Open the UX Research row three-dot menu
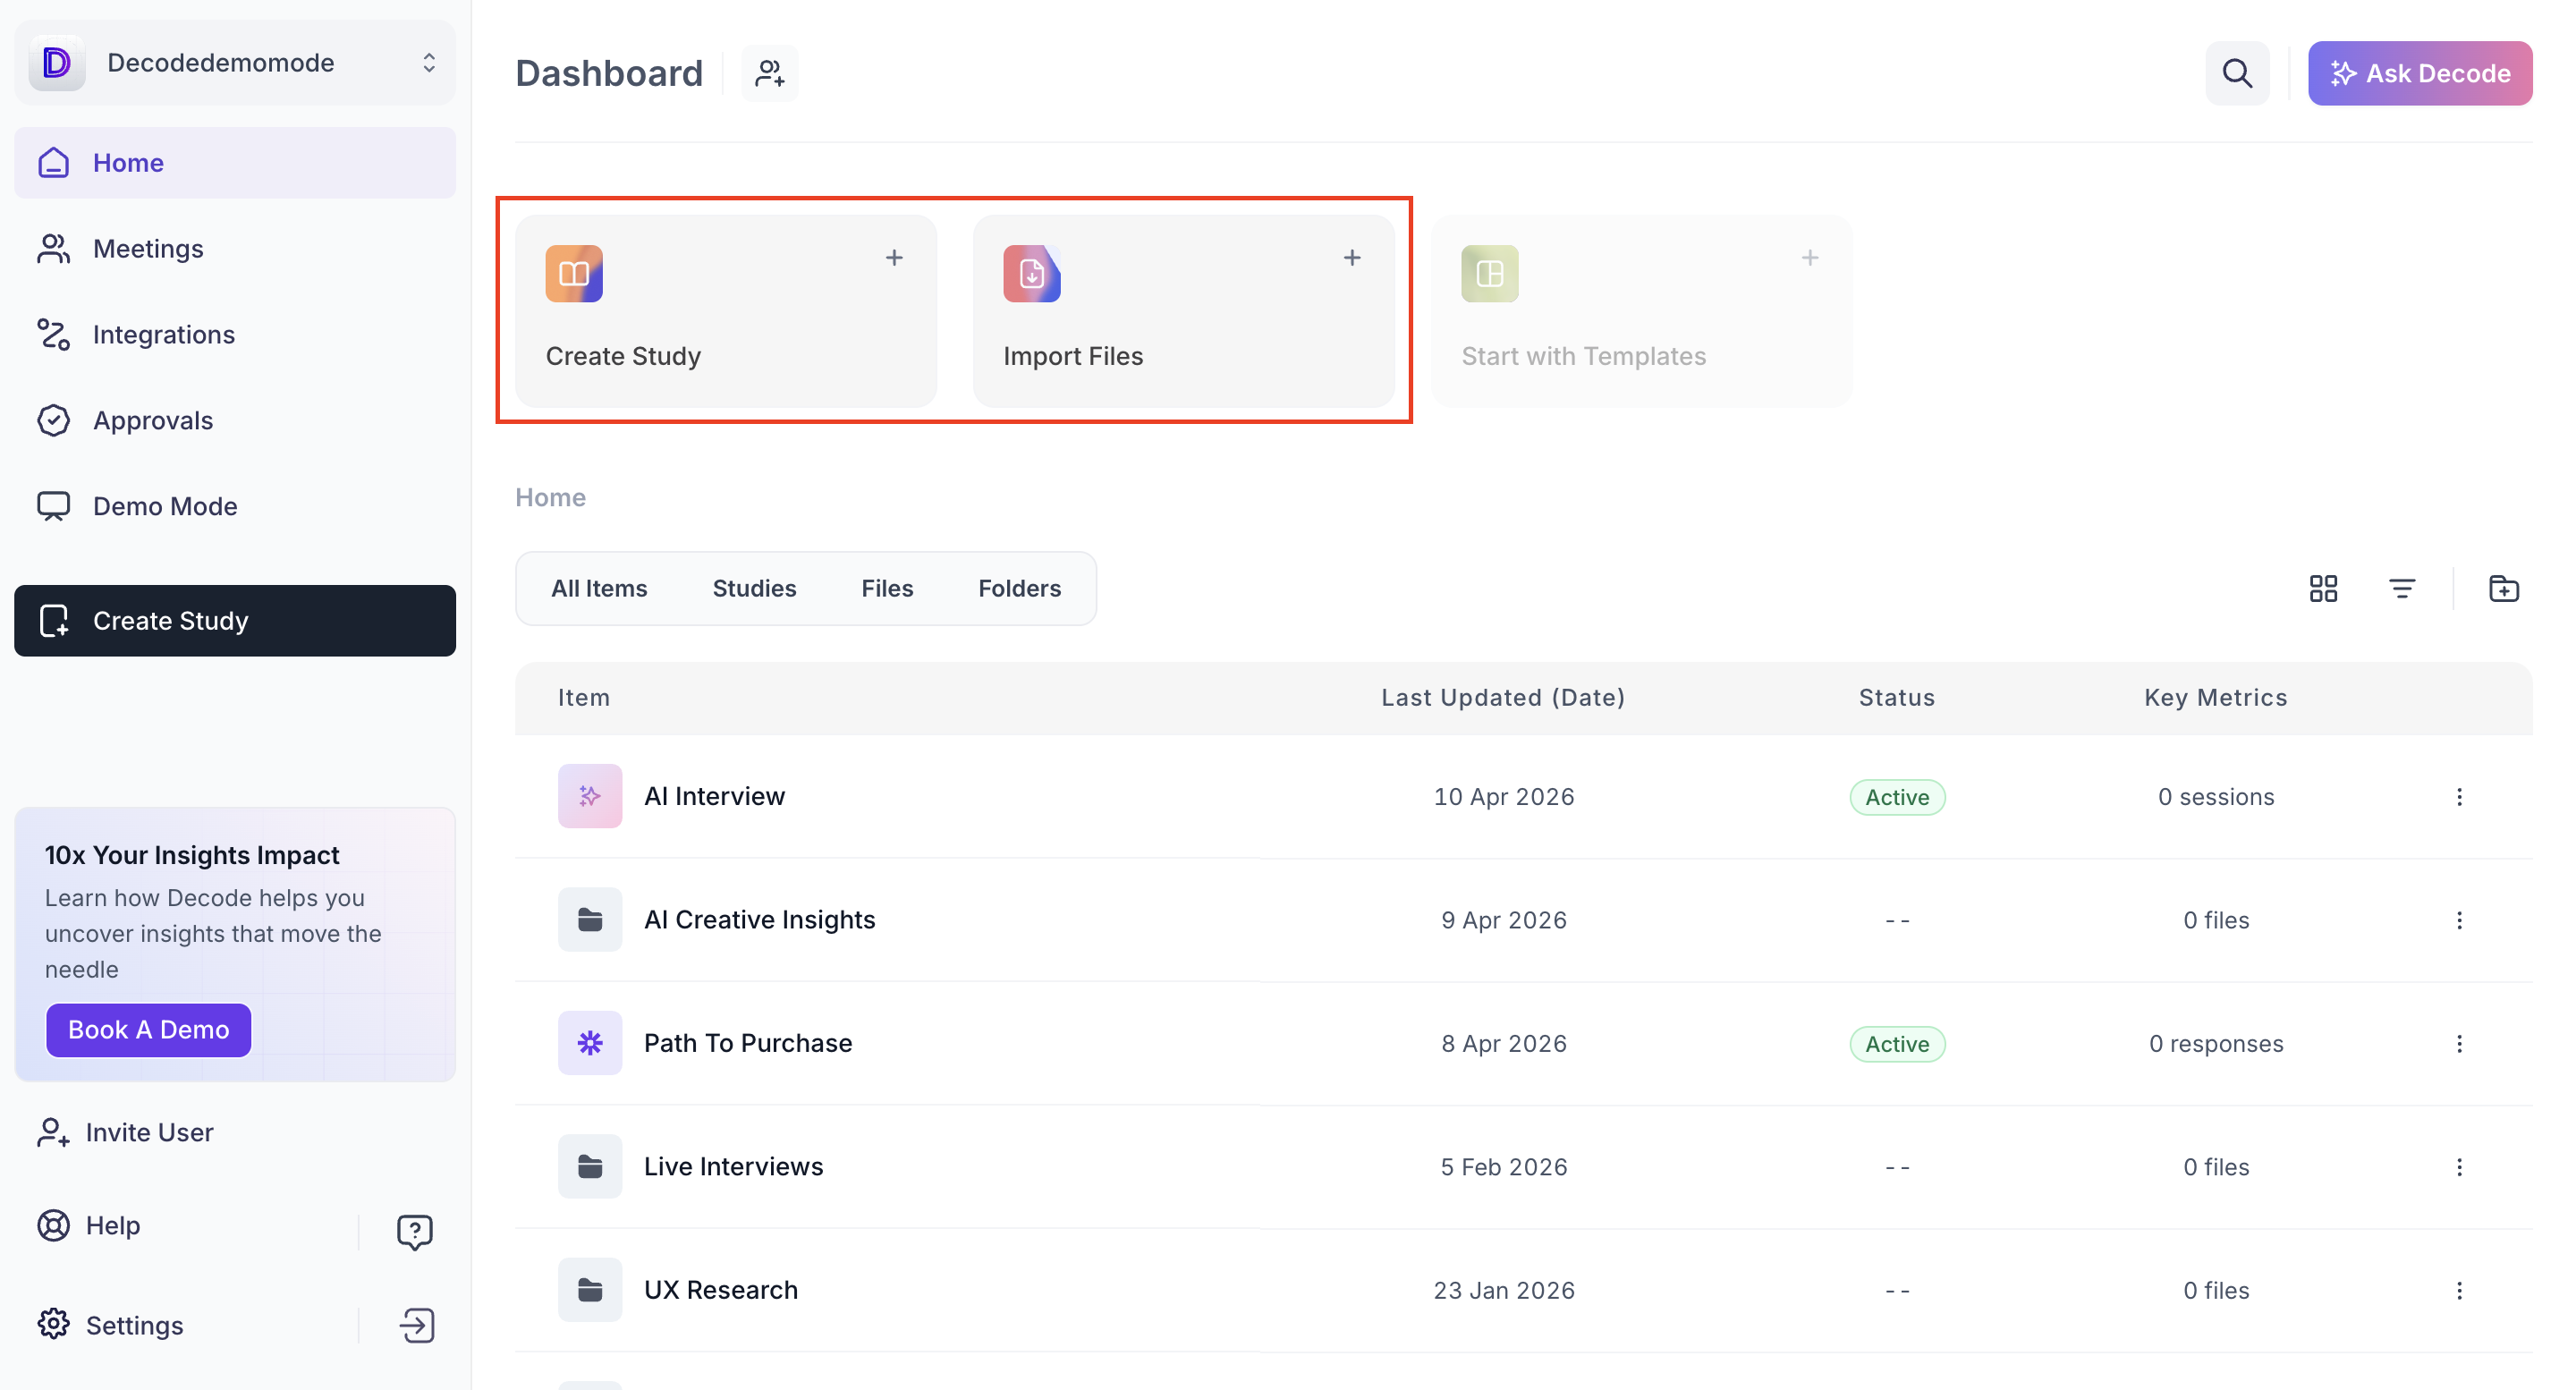This screenshot has width=2576, height=1390. click(2459, 1290)
